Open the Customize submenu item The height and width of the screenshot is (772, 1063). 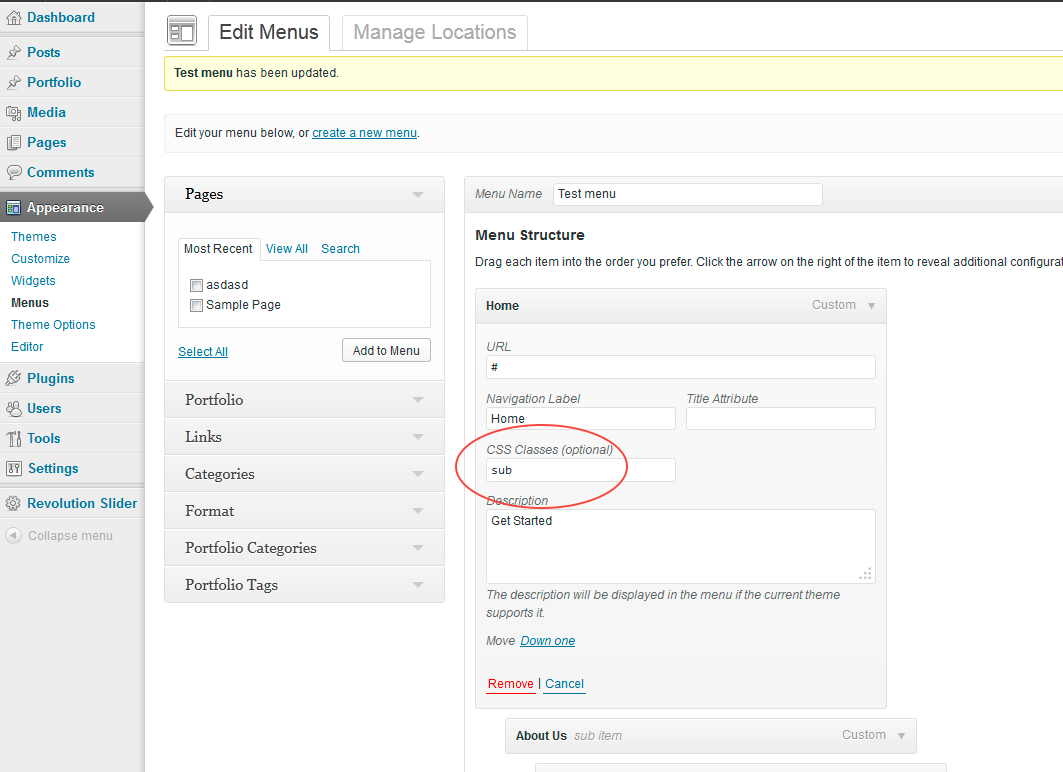41,259
